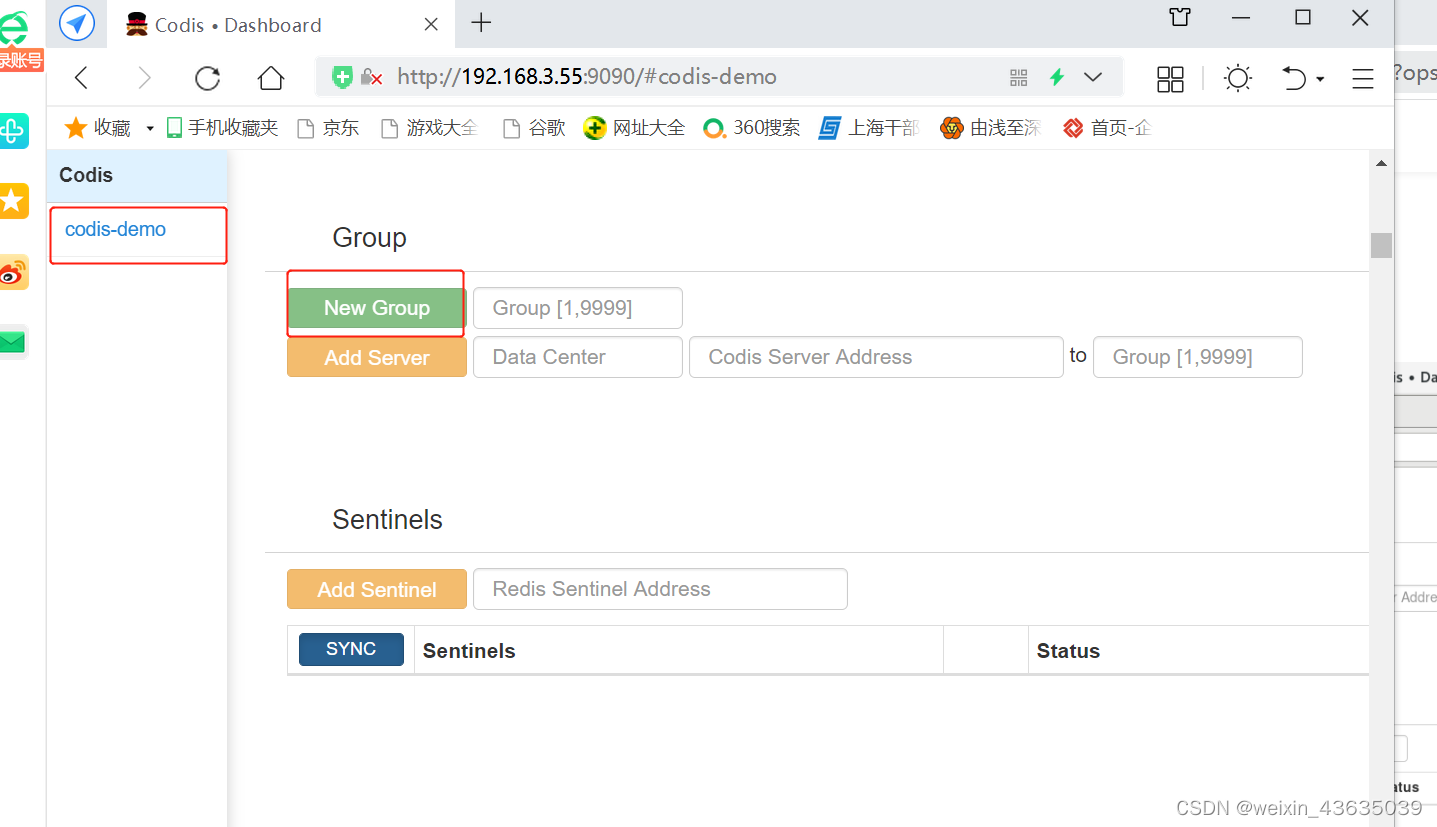Select the codis-demo project link
Image resolution: width=1437 pixels, height=827 pixels.
(x=114, y=229)
